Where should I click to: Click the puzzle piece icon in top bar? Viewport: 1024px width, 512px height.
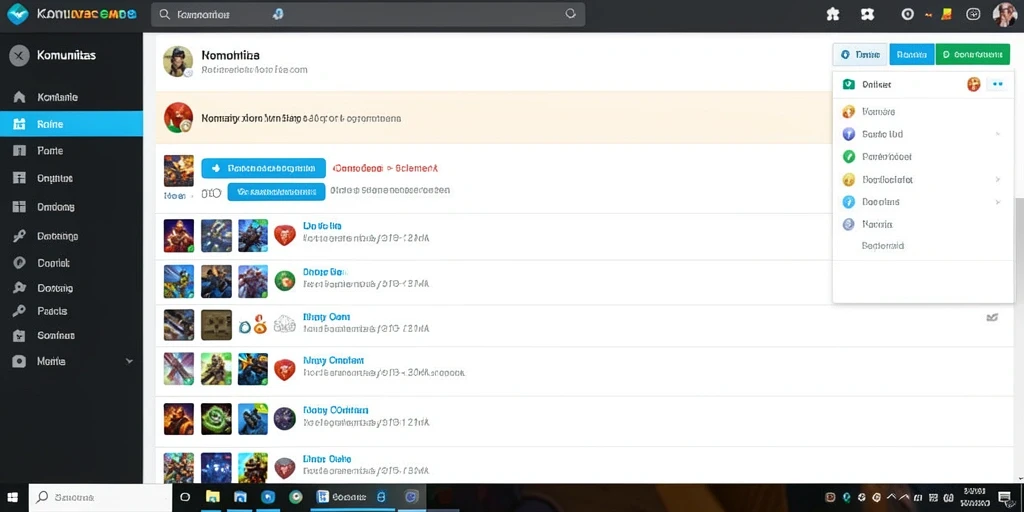click(833, 14)
